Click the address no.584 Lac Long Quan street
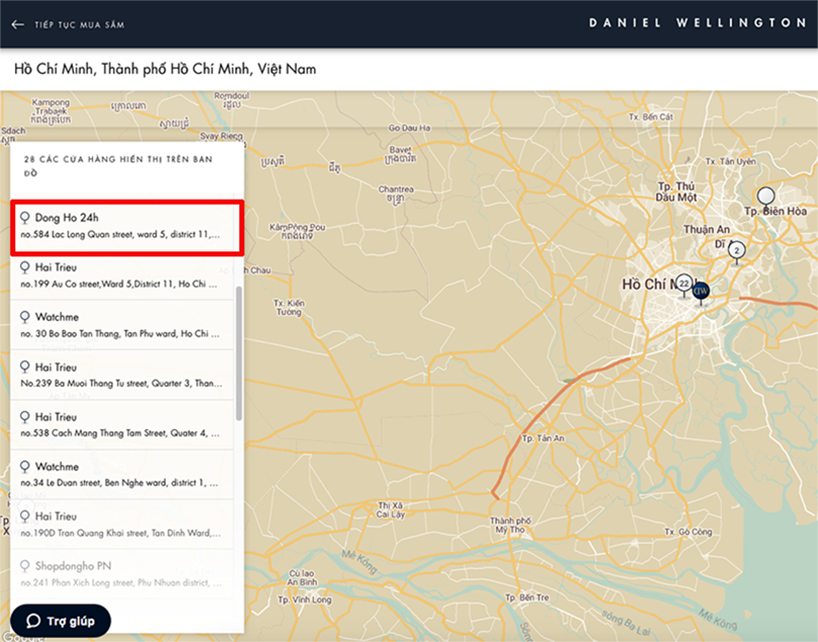Viewport: 818px width, 642px height. 121,235
